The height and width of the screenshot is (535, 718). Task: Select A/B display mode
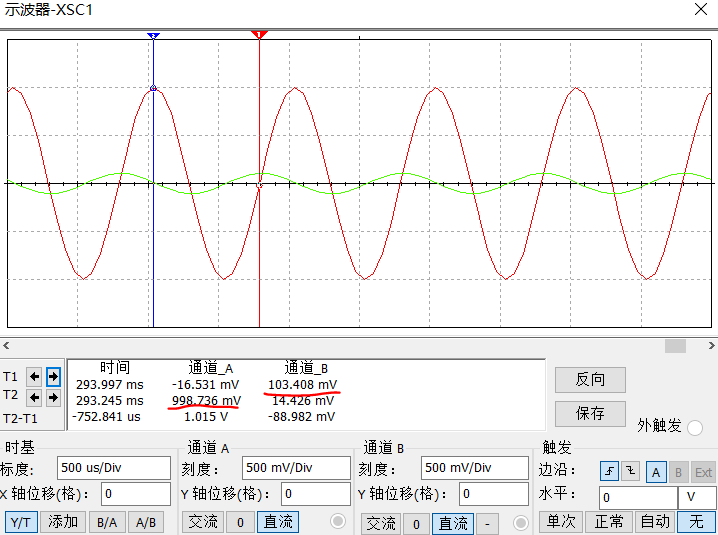pyautogui.click(x=146, y=522)
